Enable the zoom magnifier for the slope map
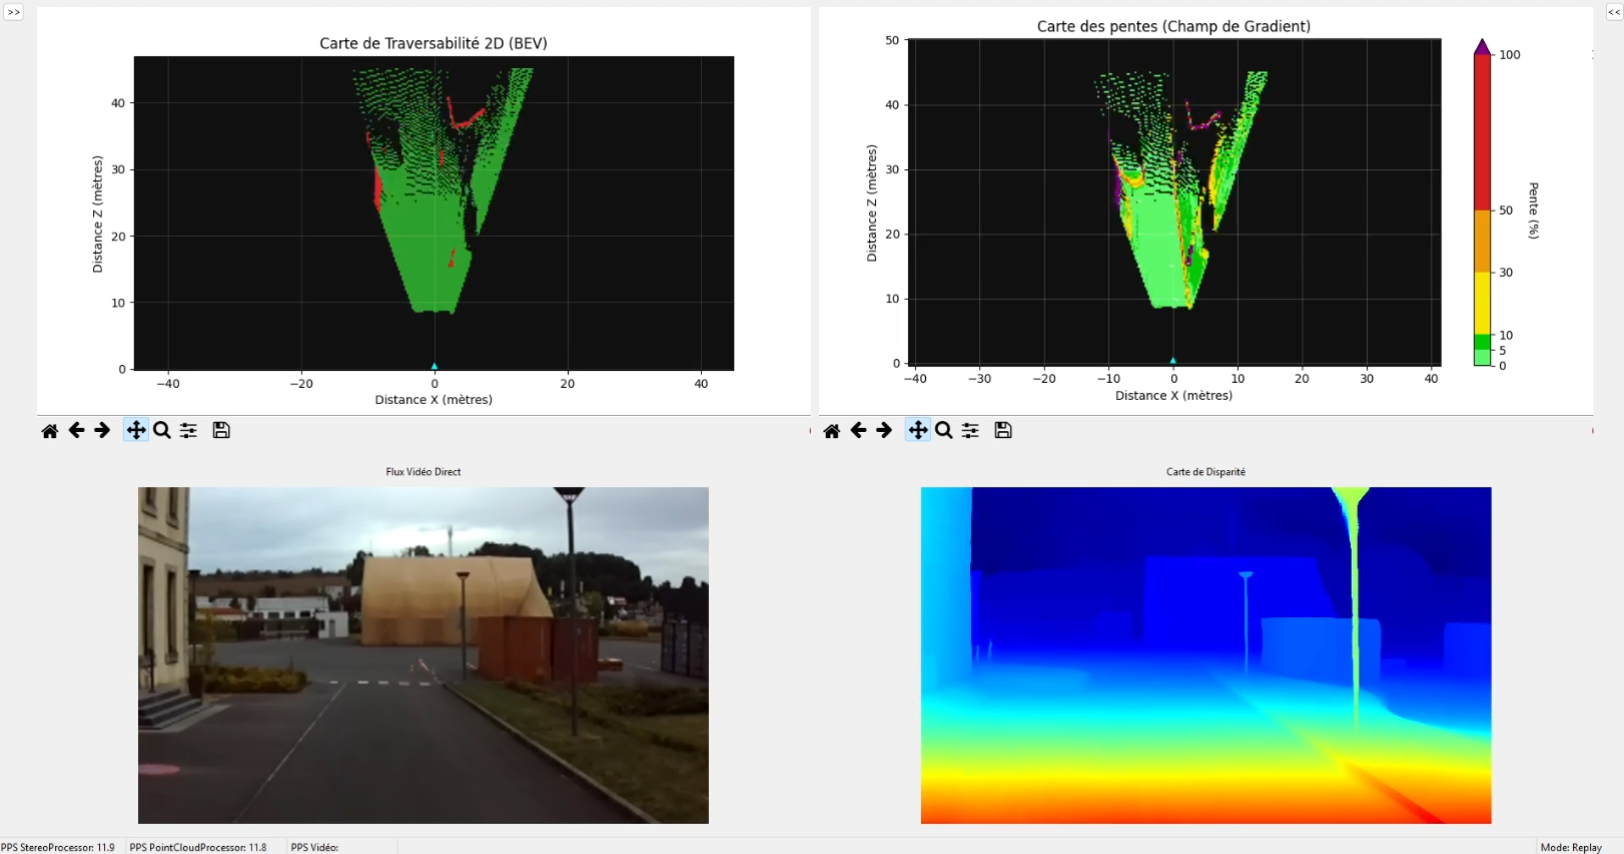 coord(944,431)
